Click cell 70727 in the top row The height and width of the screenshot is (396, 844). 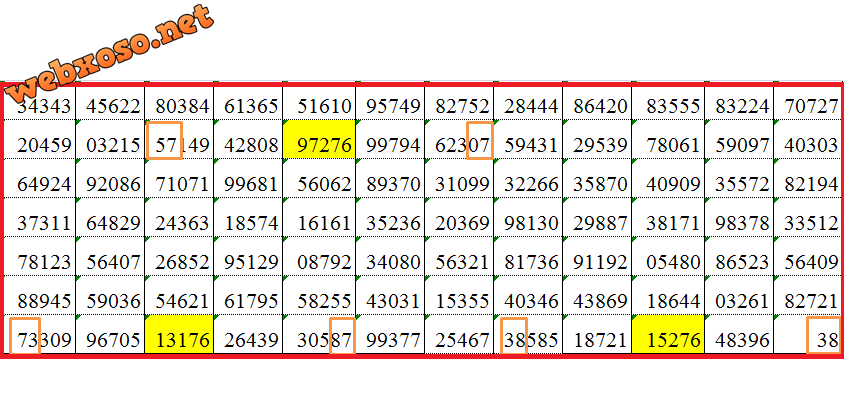(807, 103)
